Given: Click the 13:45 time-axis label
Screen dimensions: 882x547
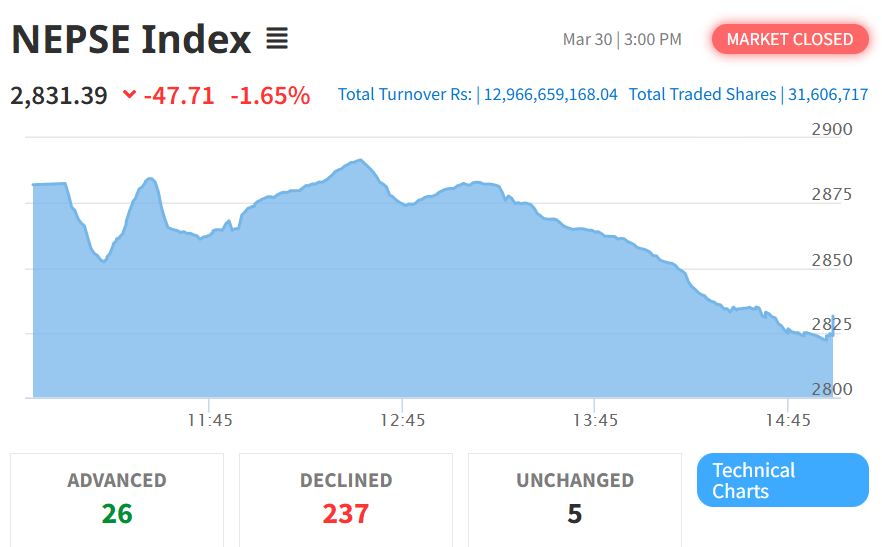Looking at the screenshot, I should tap(595, 420).
